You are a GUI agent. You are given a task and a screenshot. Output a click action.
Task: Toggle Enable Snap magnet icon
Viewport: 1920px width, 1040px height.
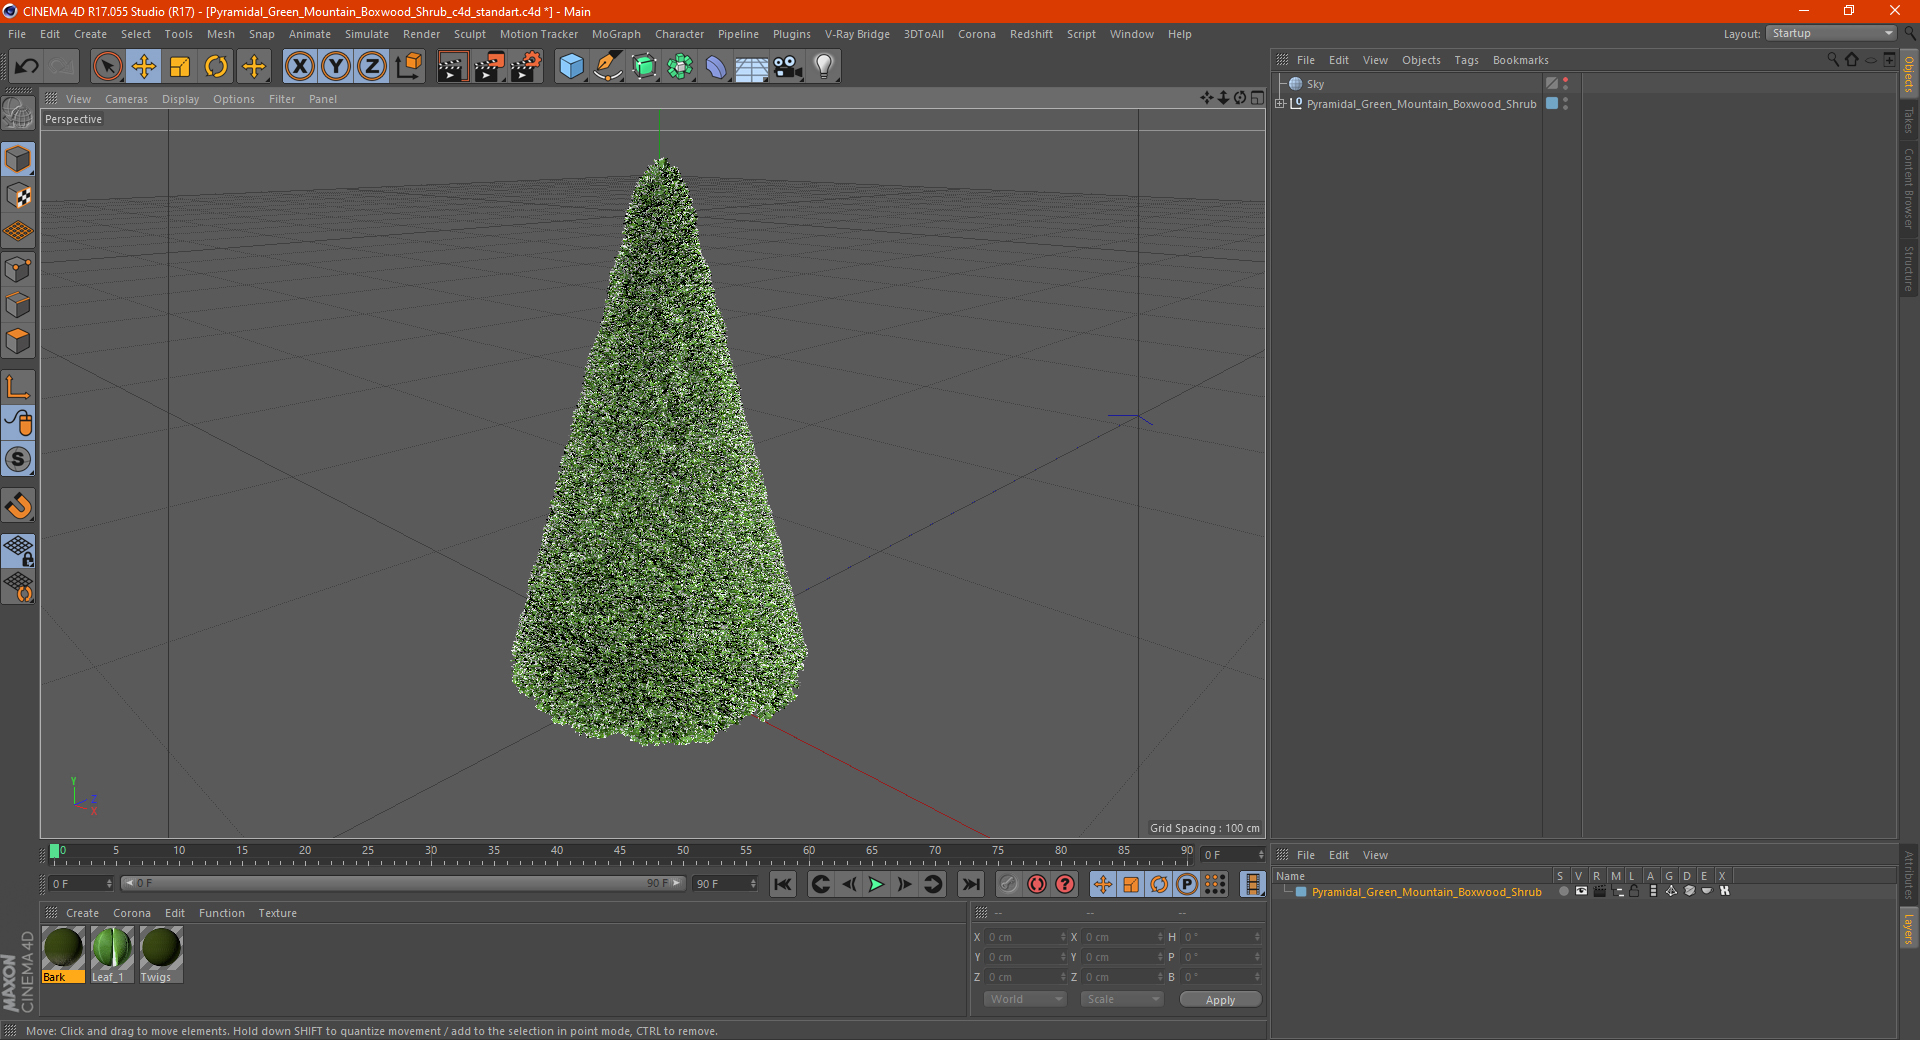18,506
